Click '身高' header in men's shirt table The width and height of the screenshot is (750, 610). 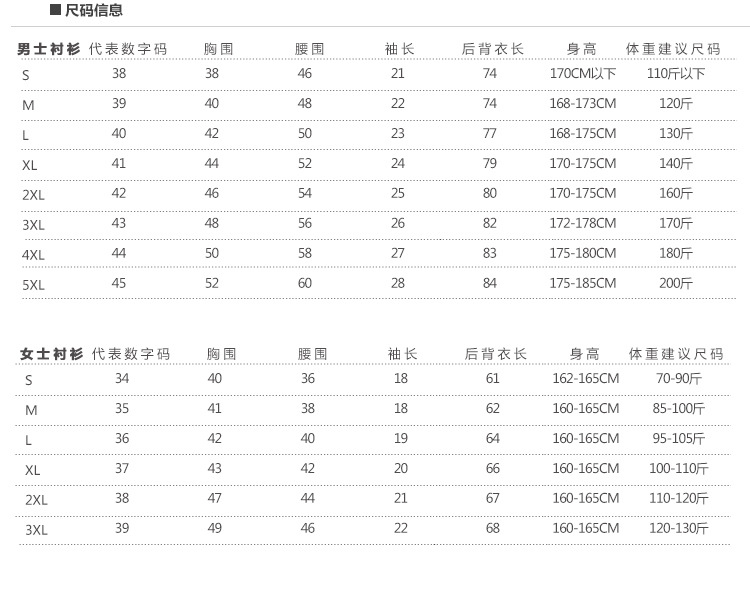[582, 49]
